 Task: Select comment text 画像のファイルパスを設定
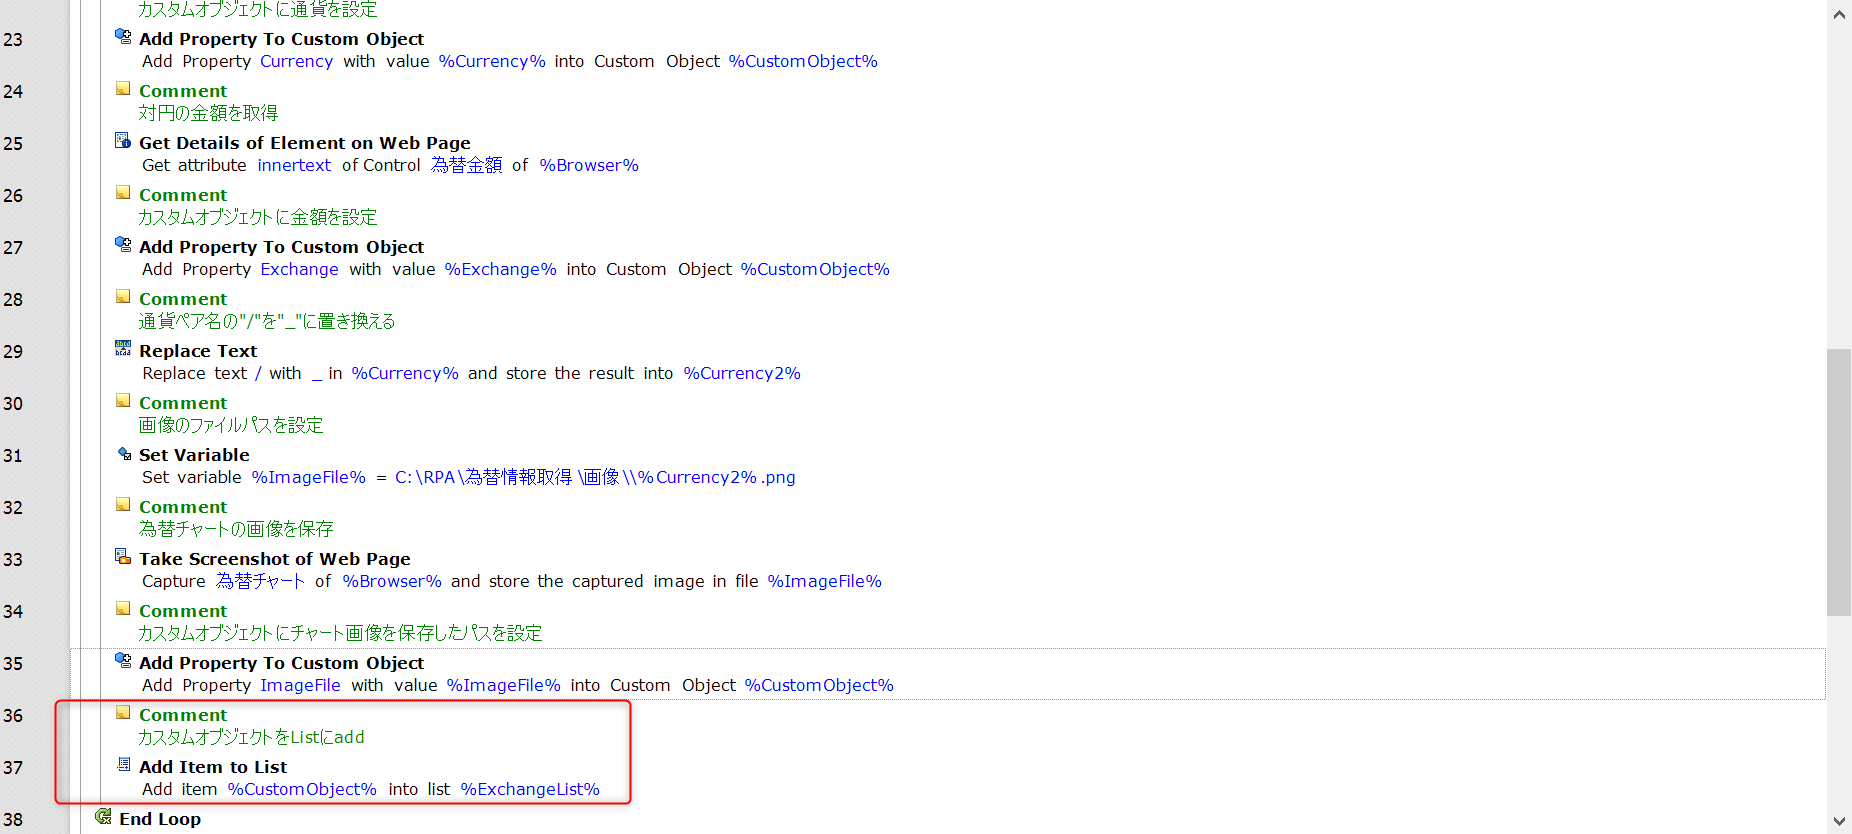pos(231,425)
